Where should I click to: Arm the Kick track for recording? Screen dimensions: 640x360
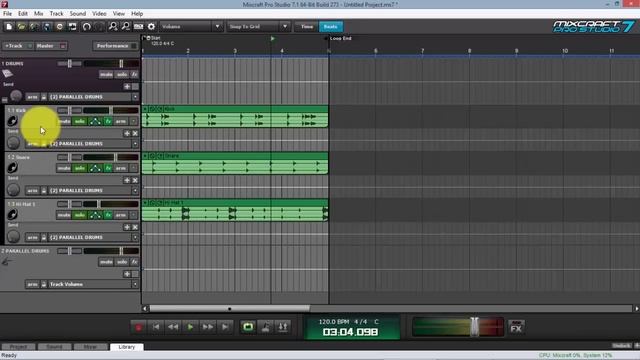coord(121,121)
